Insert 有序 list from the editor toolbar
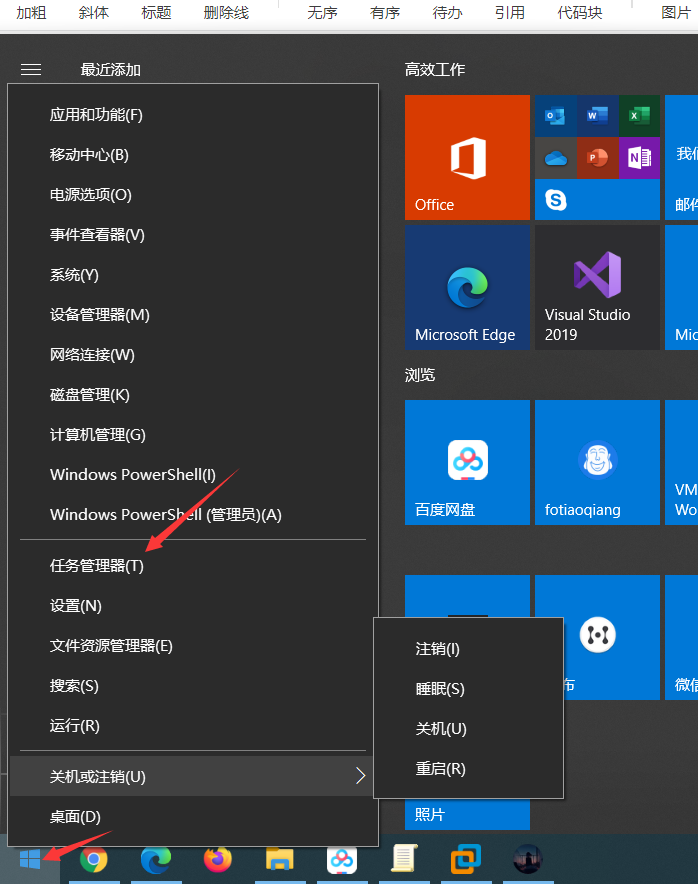Screen dimensions: 698x884 (x=385, y=12)
